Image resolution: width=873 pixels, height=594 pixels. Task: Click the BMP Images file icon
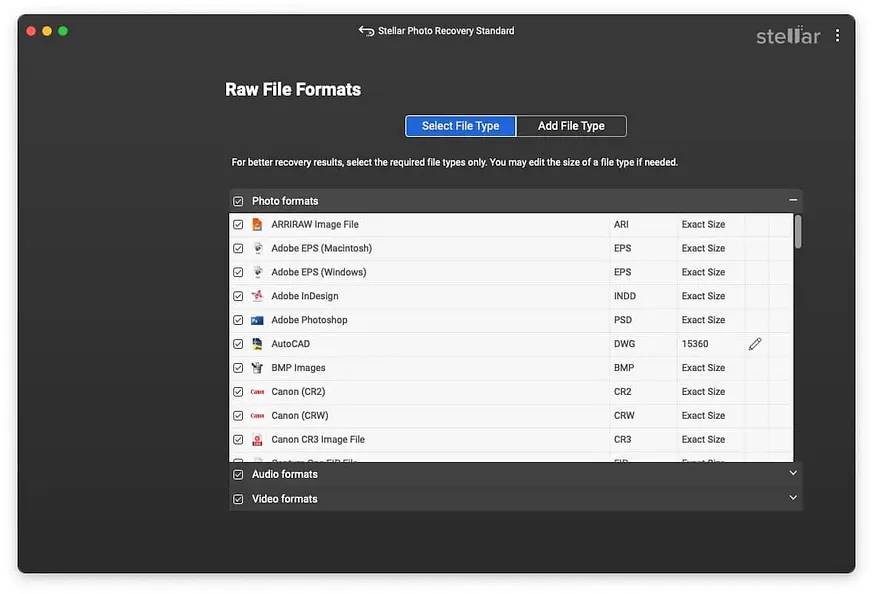click(x=257, y=368)
